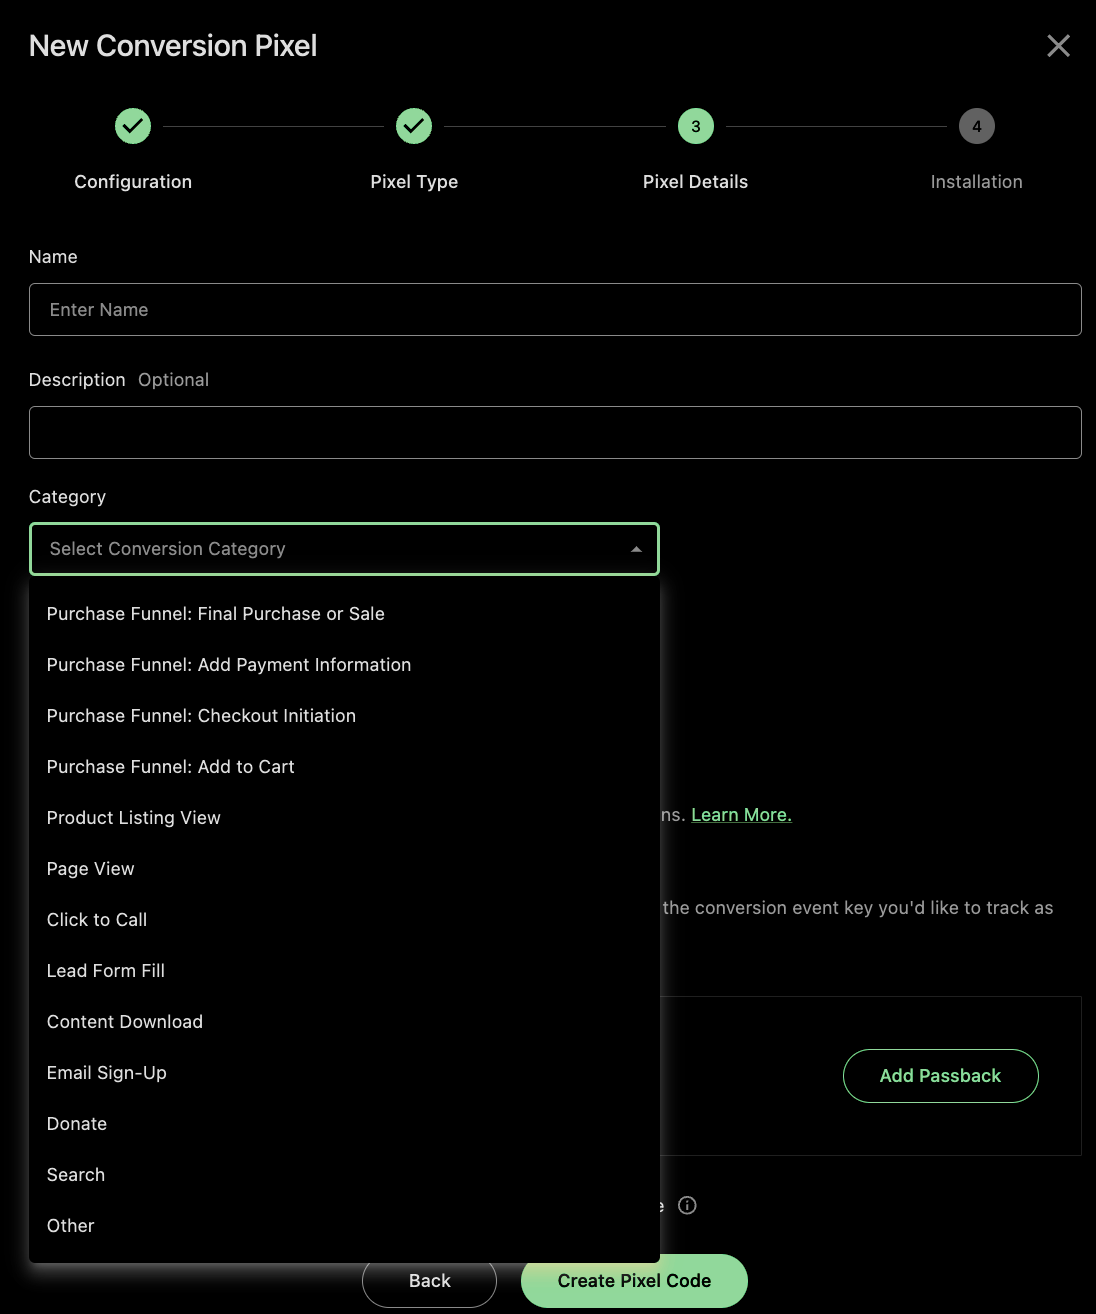Click the Pixel Details step label

click(x=695, y=182)
